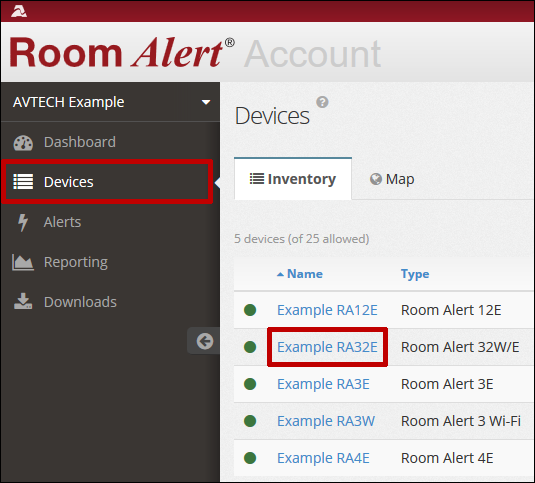This screenshot has width=535, height=483.
Task: Go to Reporting in the sidebar
Action: click(75, 262)
